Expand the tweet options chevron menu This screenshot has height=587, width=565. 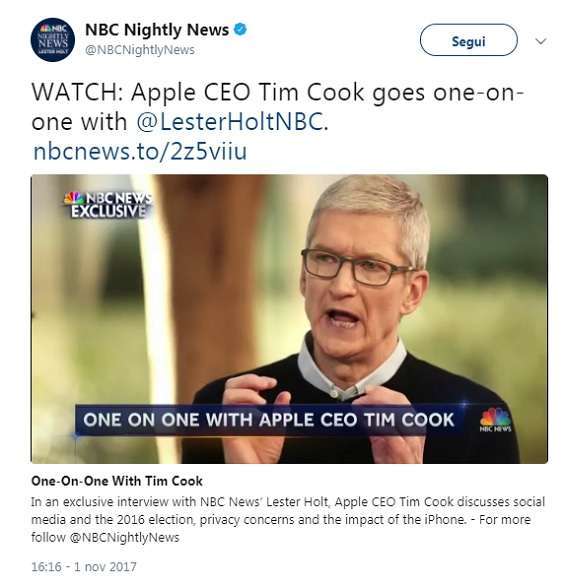(541, 41)
